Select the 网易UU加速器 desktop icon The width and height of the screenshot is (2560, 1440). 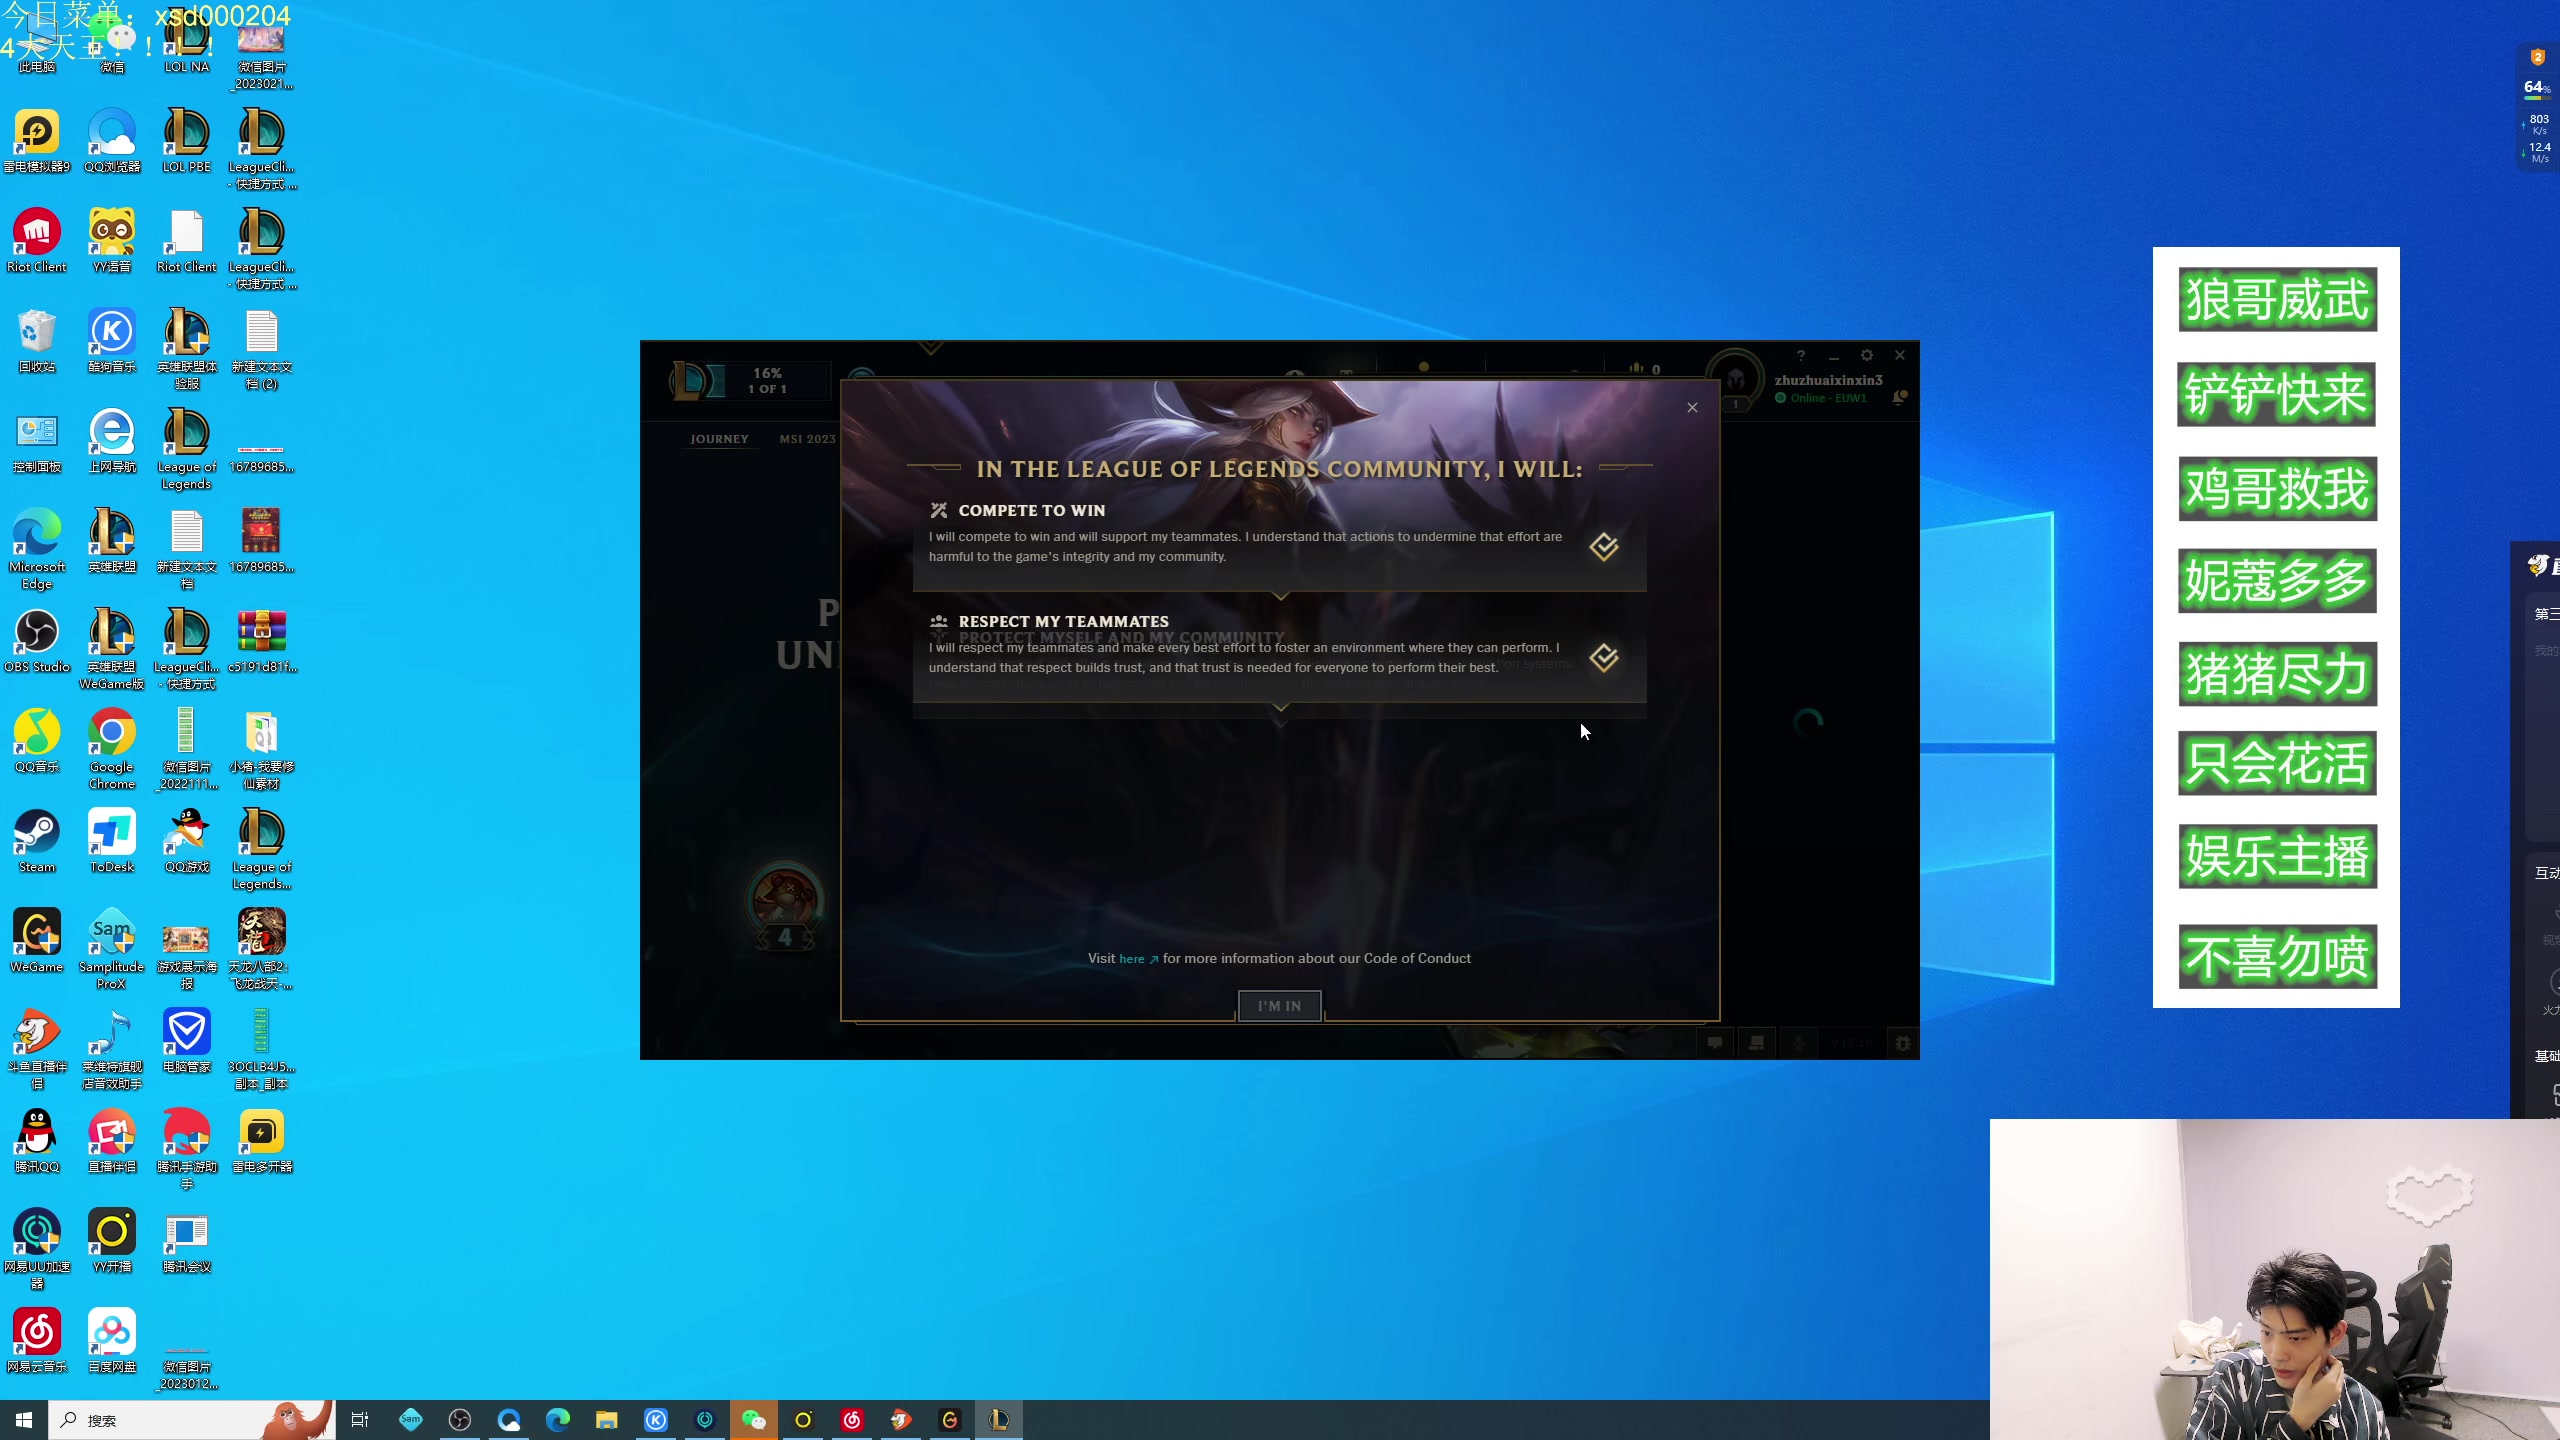point(37,1249)
